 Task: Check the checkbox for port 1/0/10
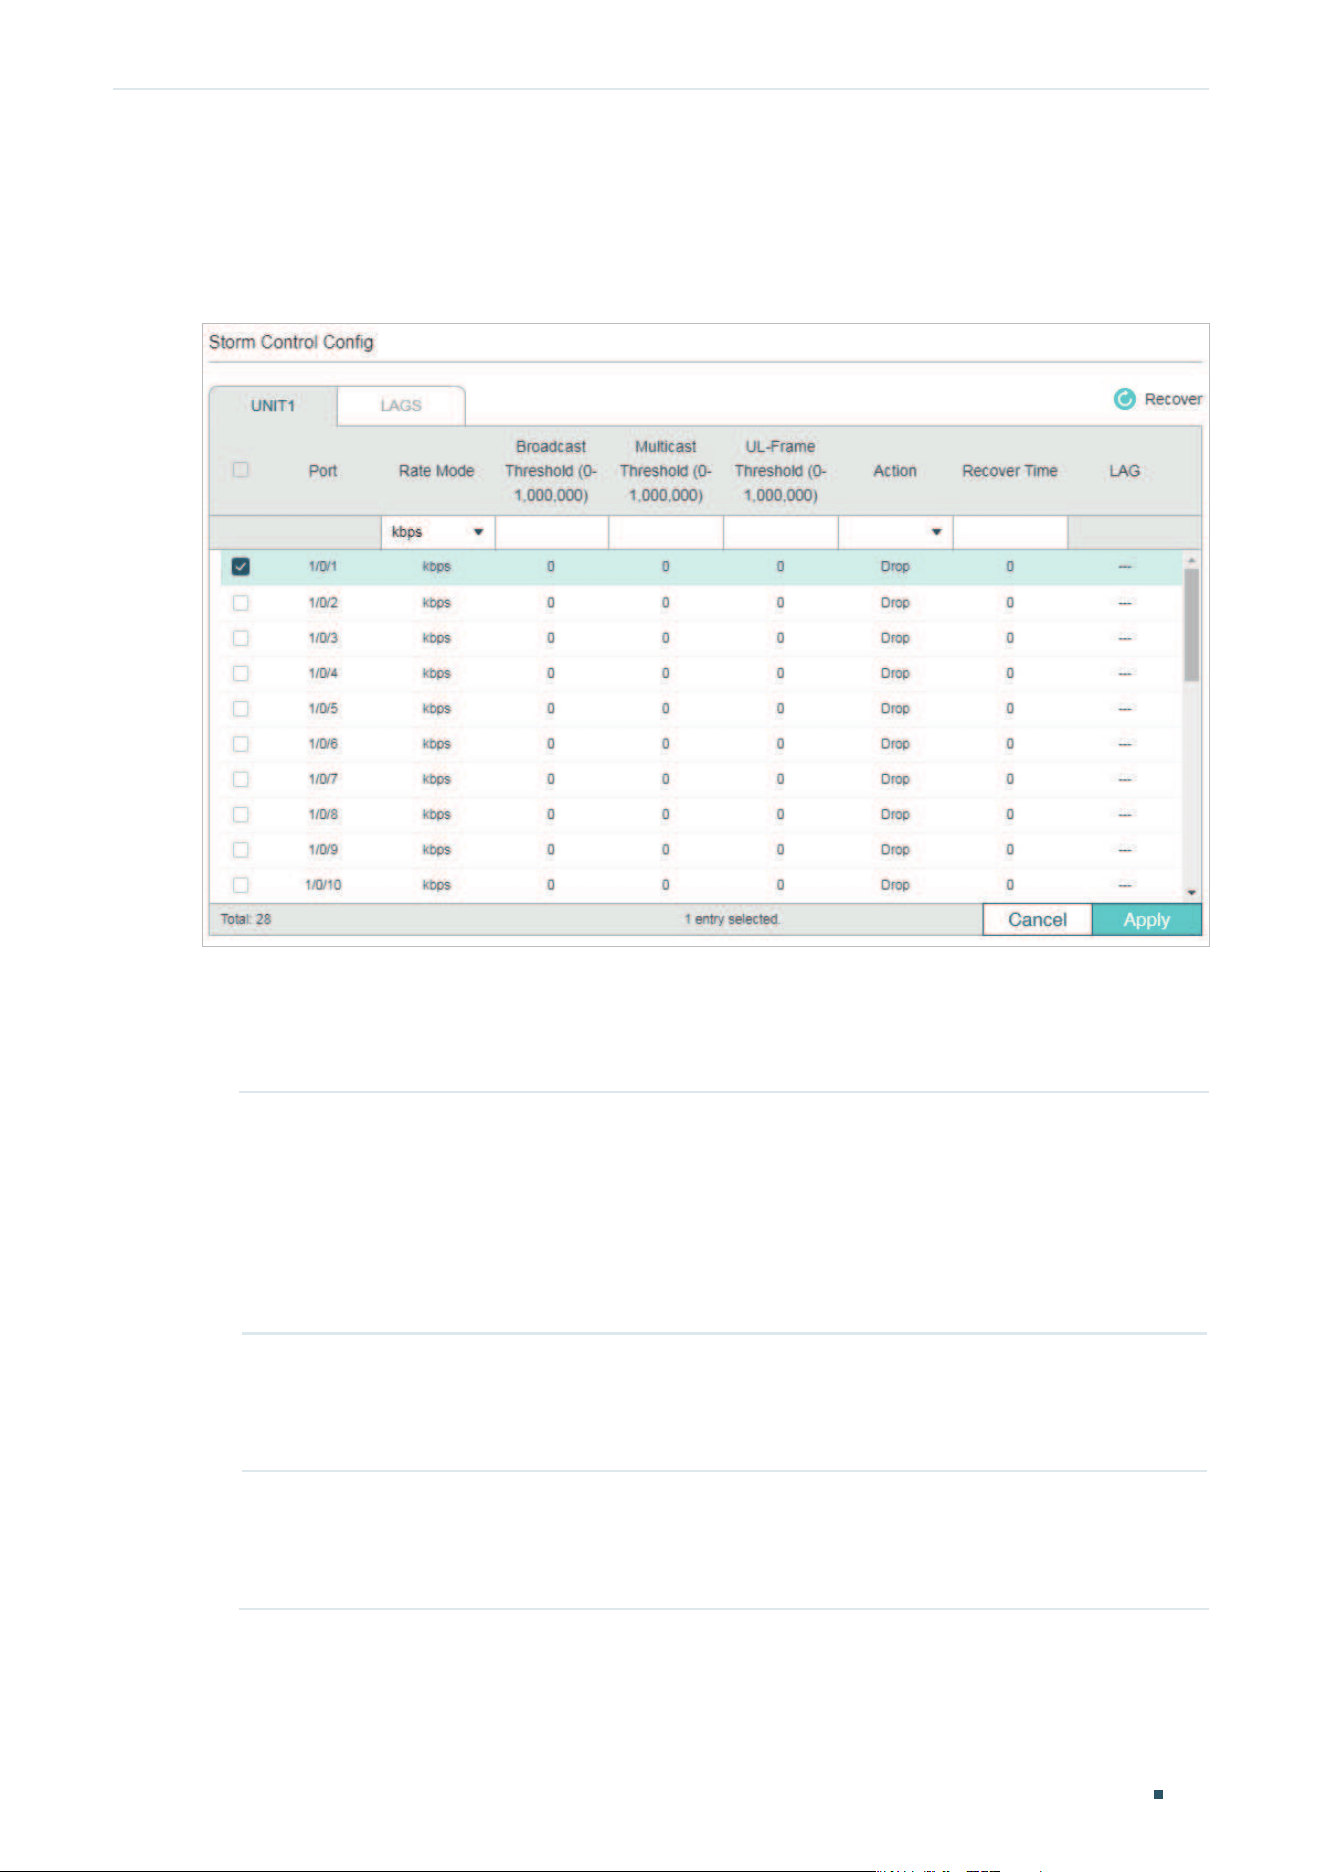click(240, 885)
